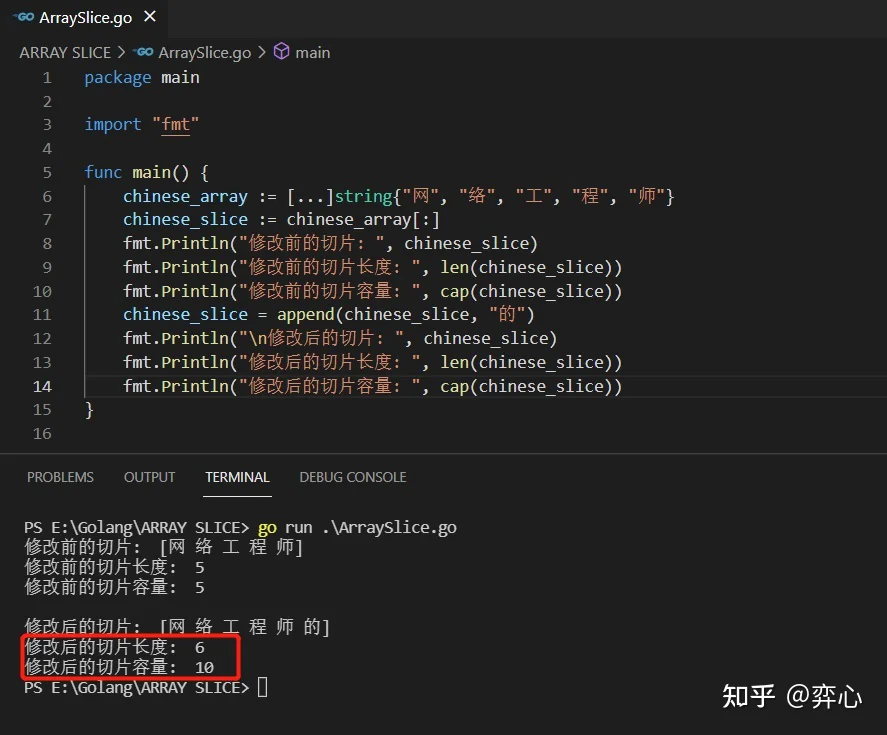Select the TERMINAL panel tab
The height and width of the screenshot is (735, 887).
[x=237, y=477]
